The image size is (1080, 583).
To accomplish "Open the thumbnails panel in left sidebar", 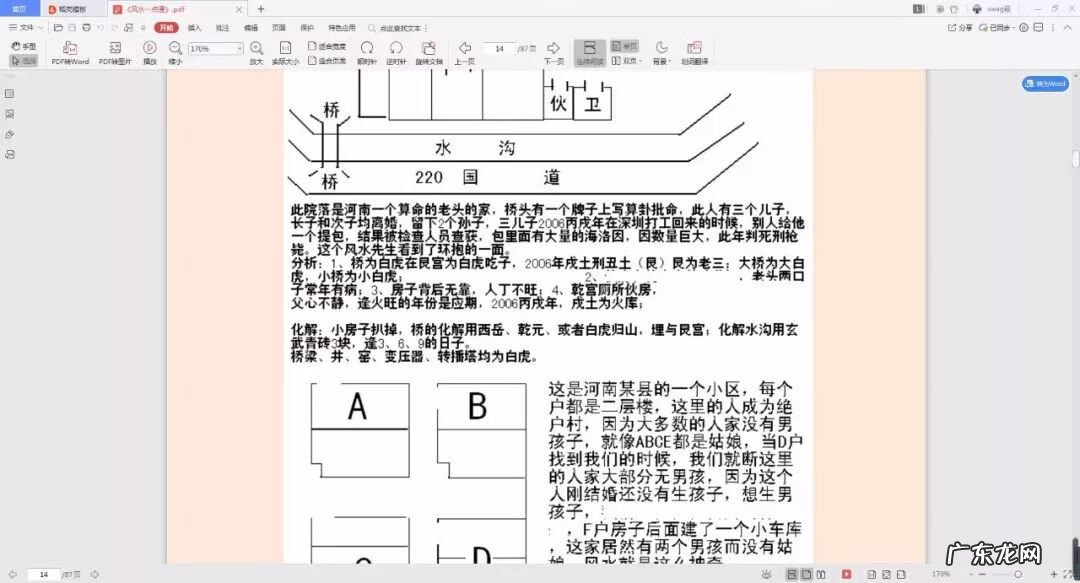I will [10, 94].
